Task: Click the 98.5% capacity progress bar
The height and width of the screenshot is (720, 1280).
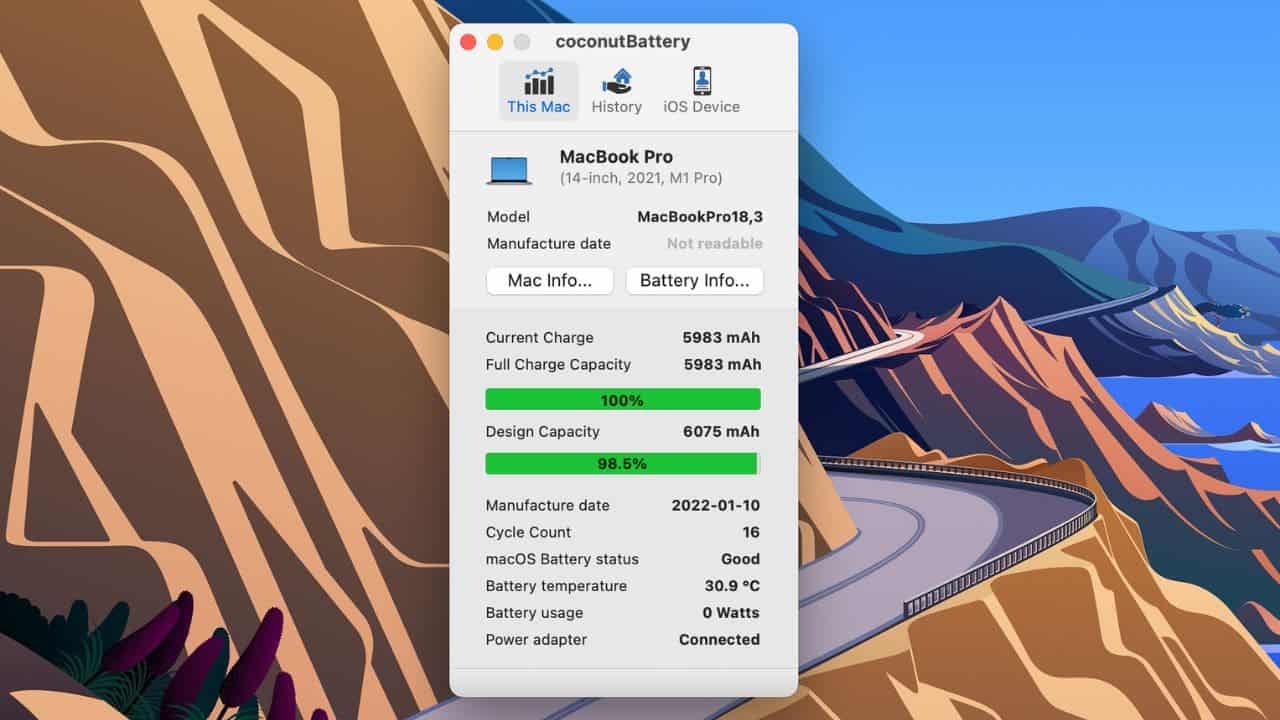Action: [x=623, y=464]
